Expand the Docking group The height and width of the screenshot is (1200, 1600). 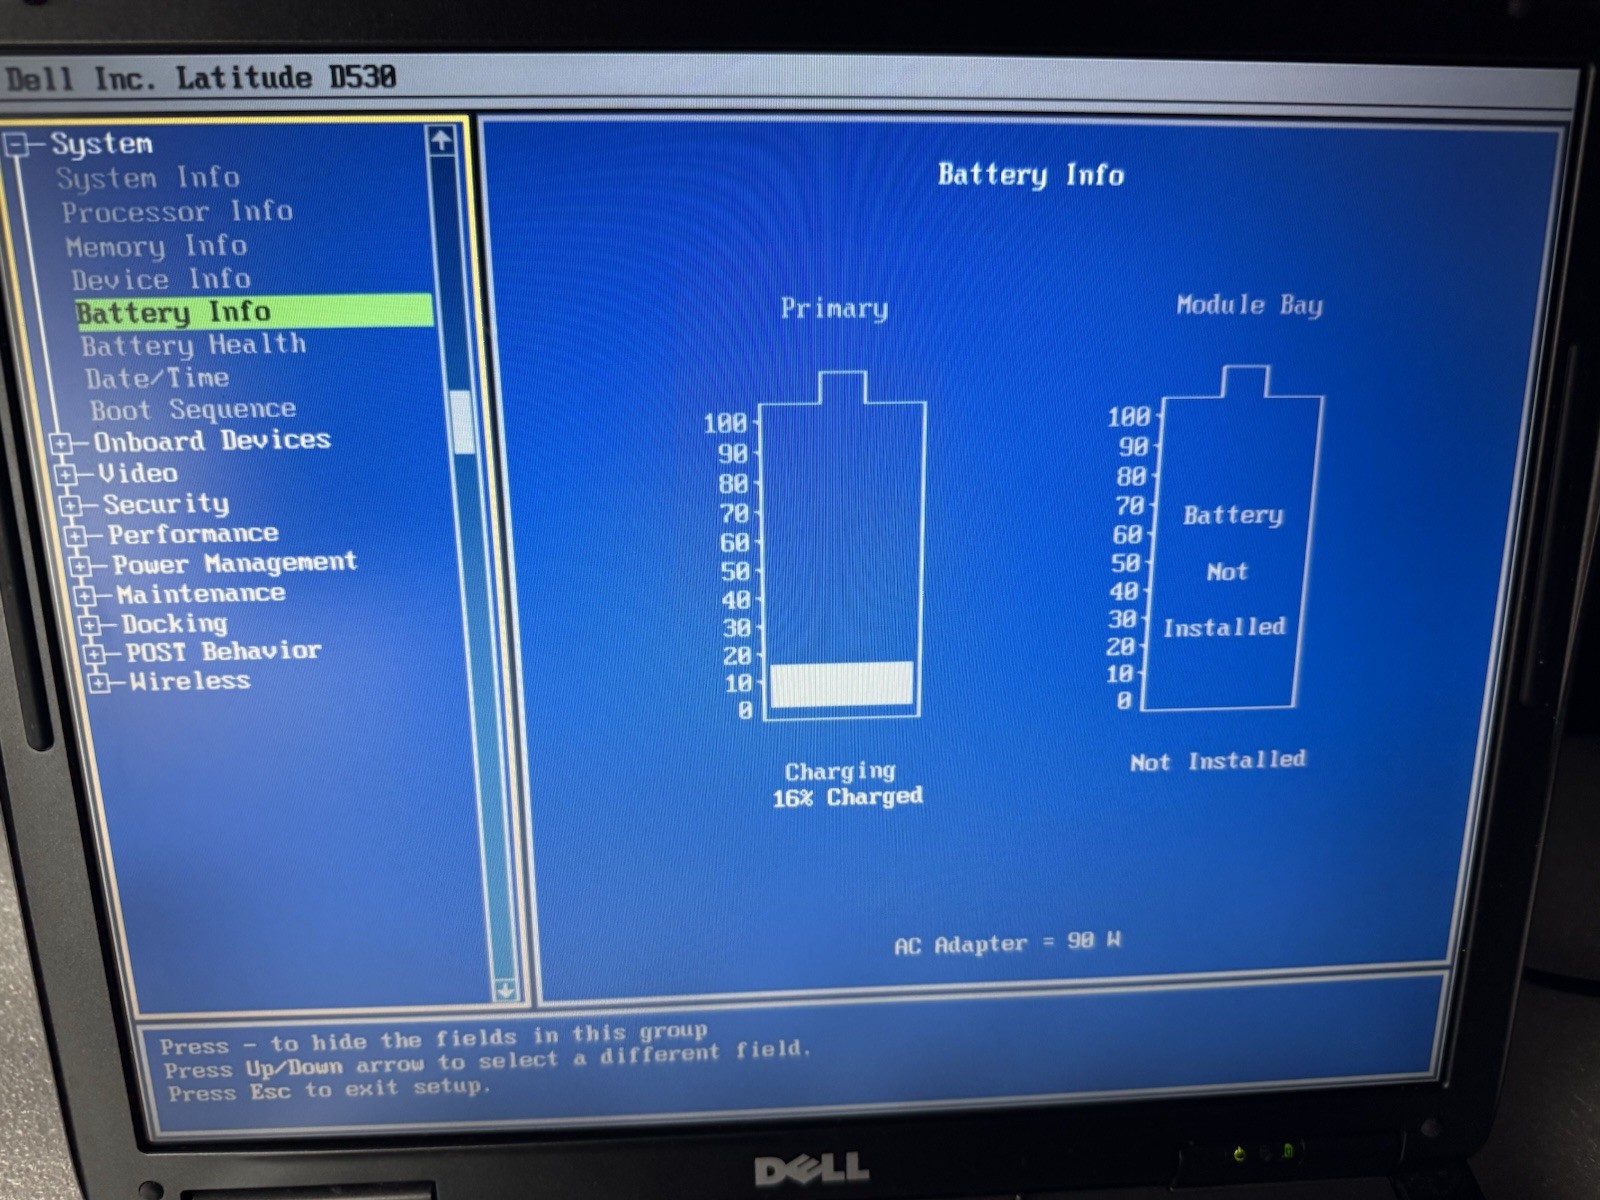click(90, 626)
